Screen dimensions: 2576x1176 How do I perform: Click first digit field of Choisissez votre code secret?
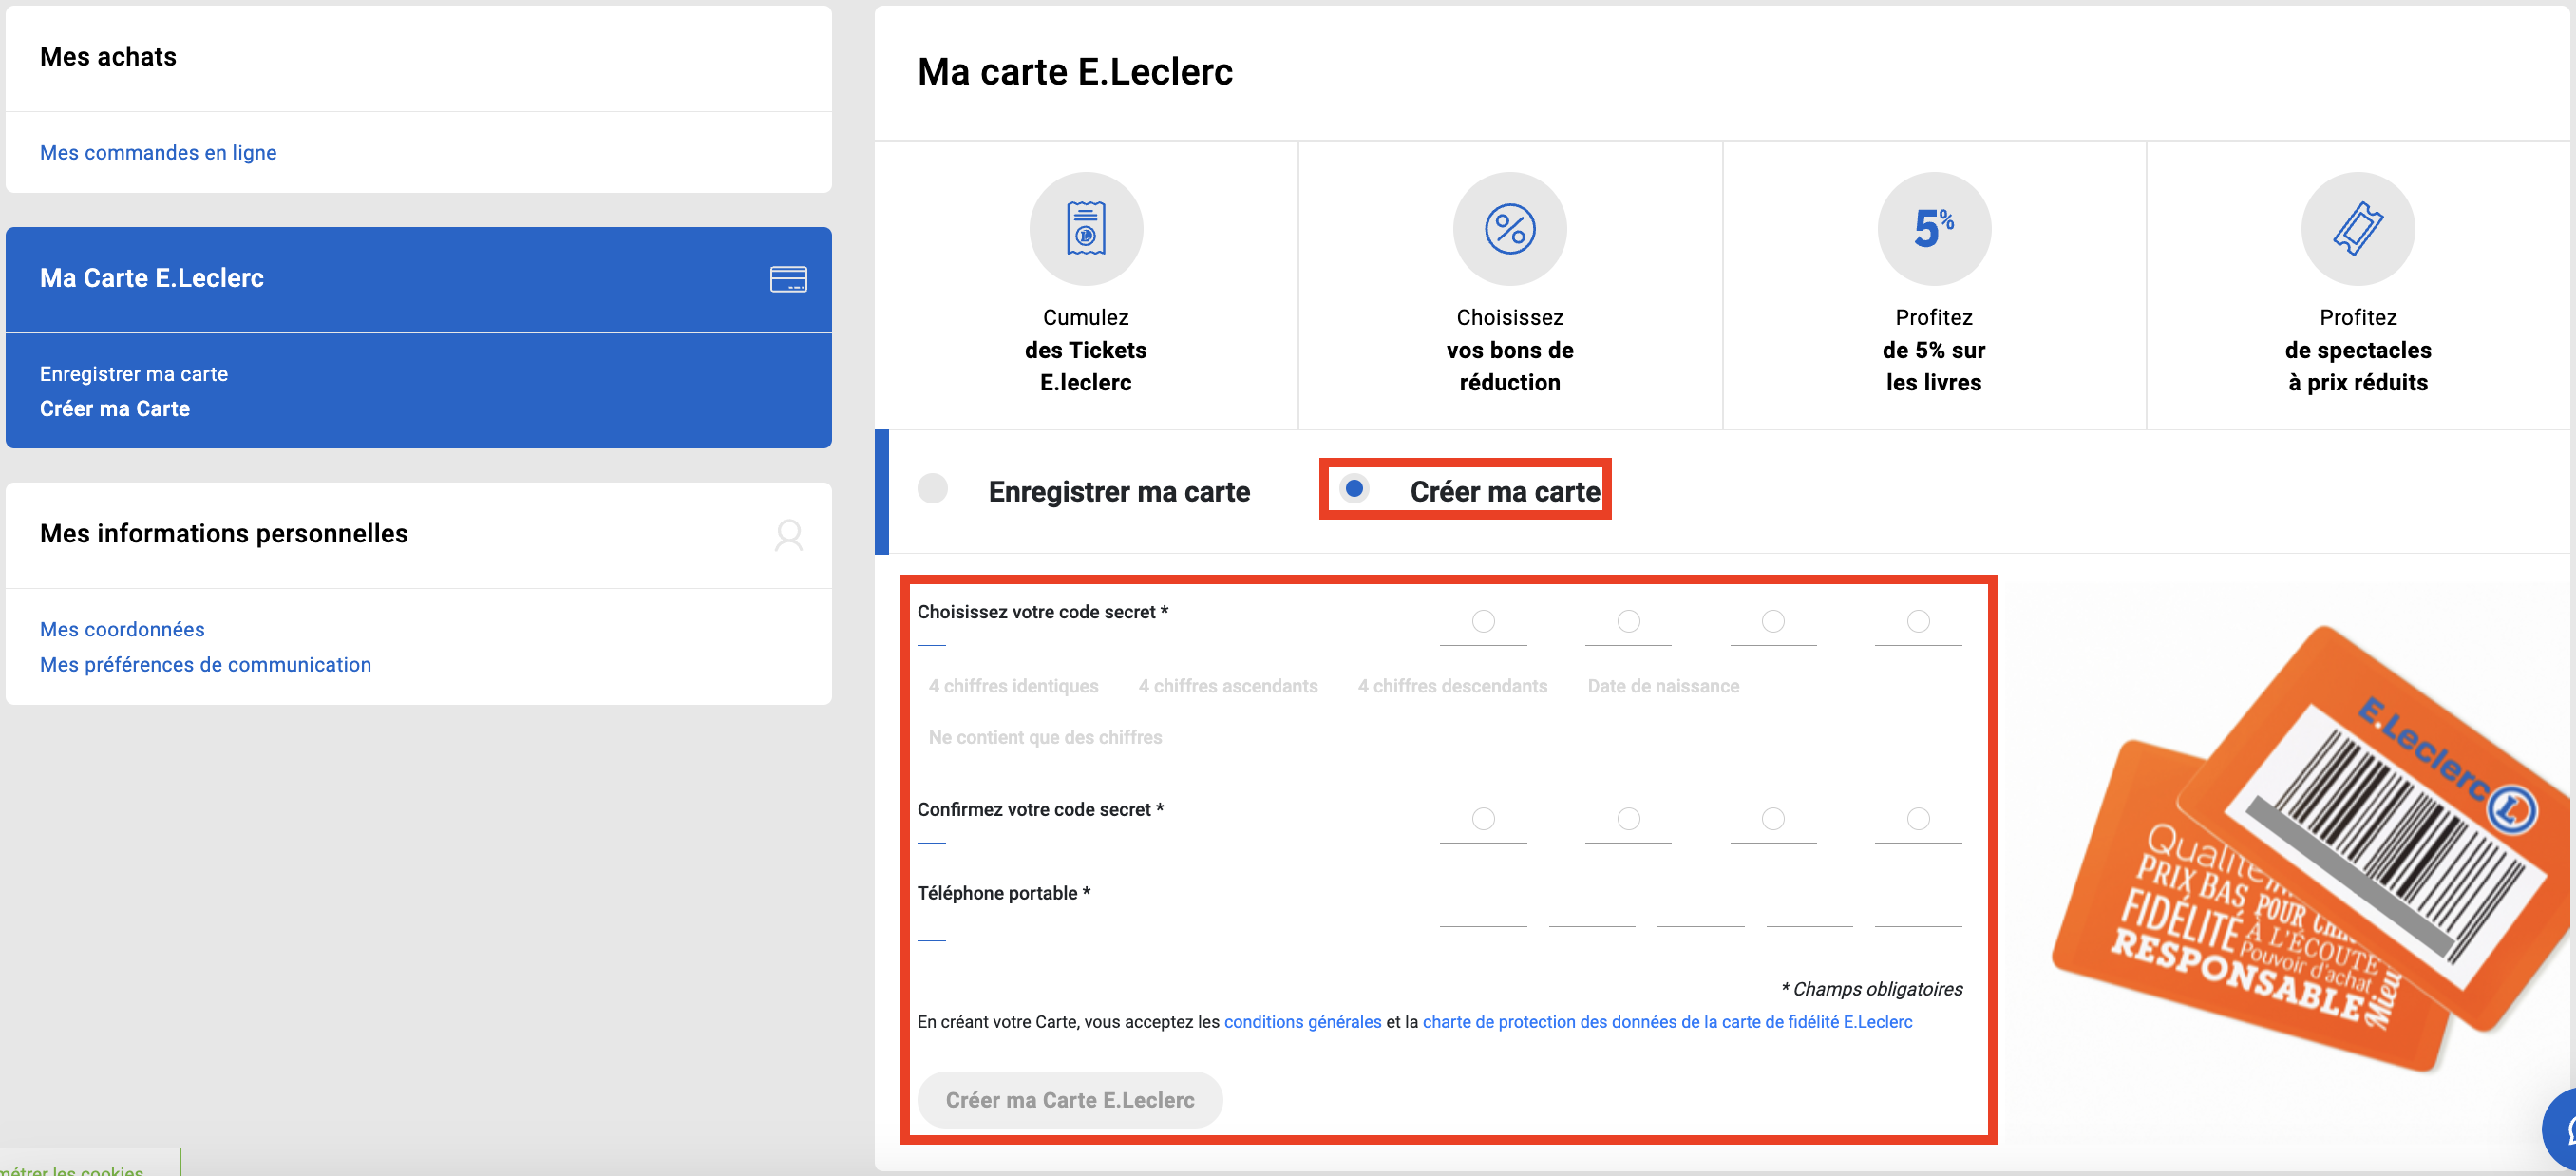click(x=1483, y=623)
